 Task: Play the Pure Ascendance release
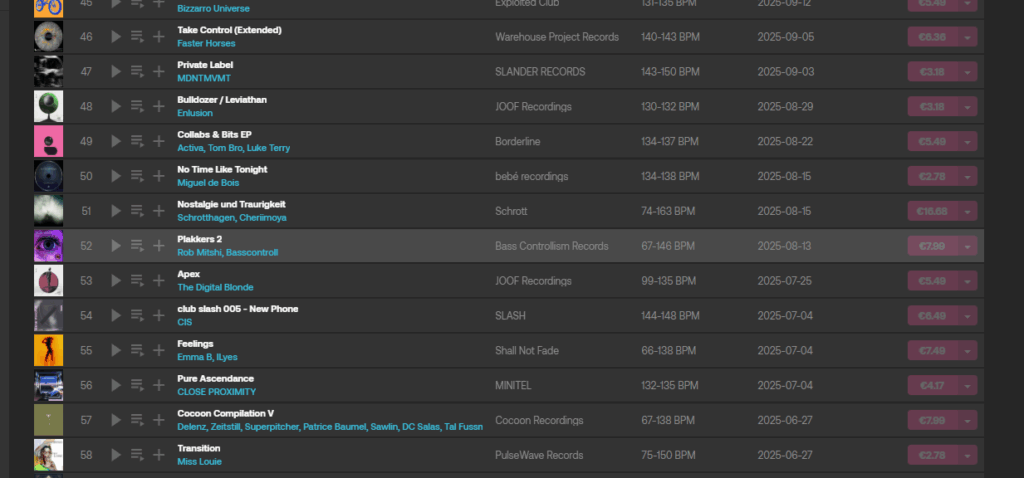pos(116,386)
